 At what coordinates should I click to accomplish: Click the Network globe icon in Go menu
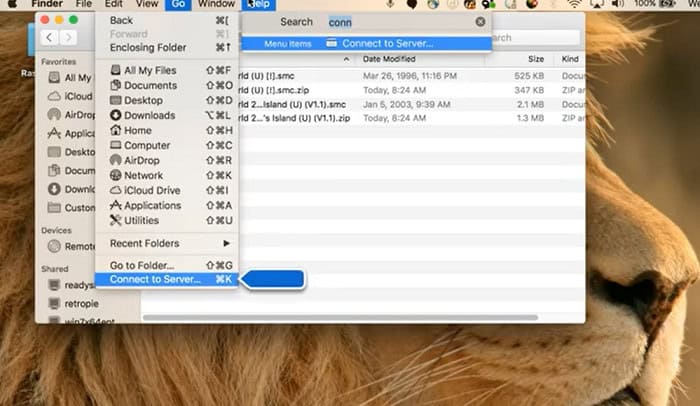(x=116, y=175)
